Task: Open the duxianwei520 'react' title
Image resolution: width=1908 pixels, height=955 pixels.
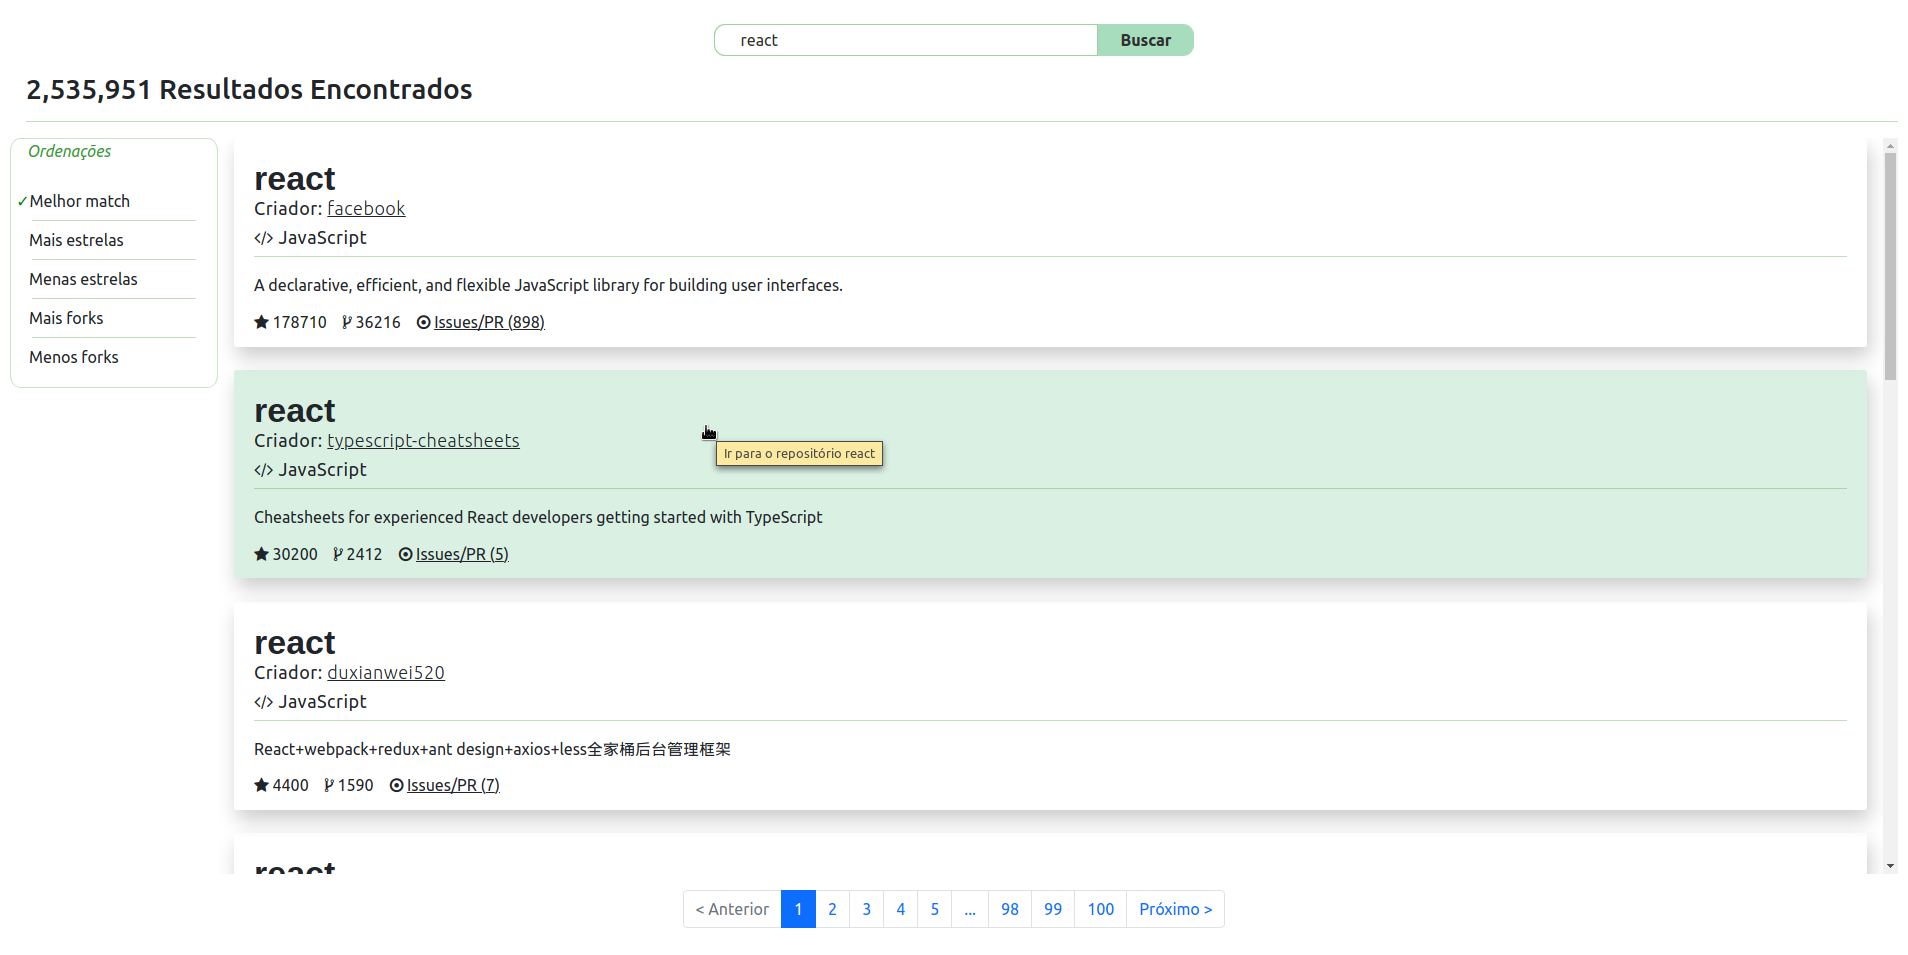Action: coord(294,643)
